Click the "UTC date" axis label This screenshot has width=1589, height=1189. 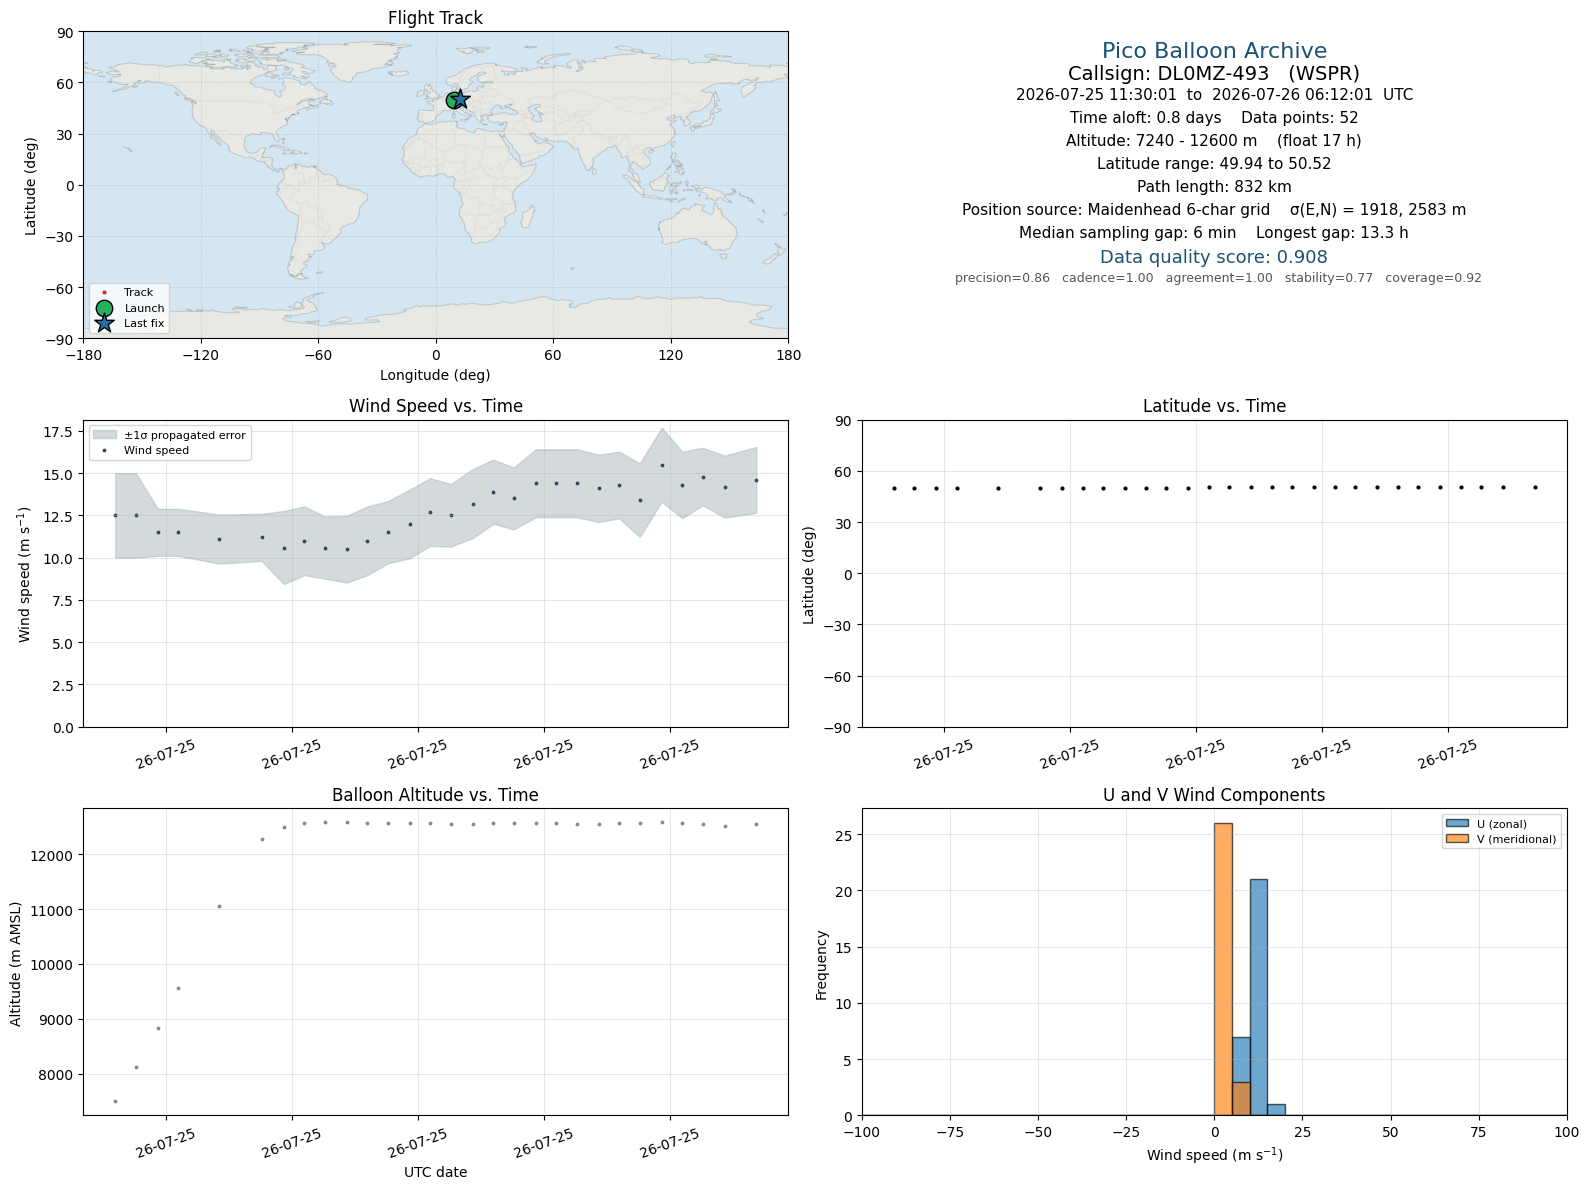(x=435, y=1172)
